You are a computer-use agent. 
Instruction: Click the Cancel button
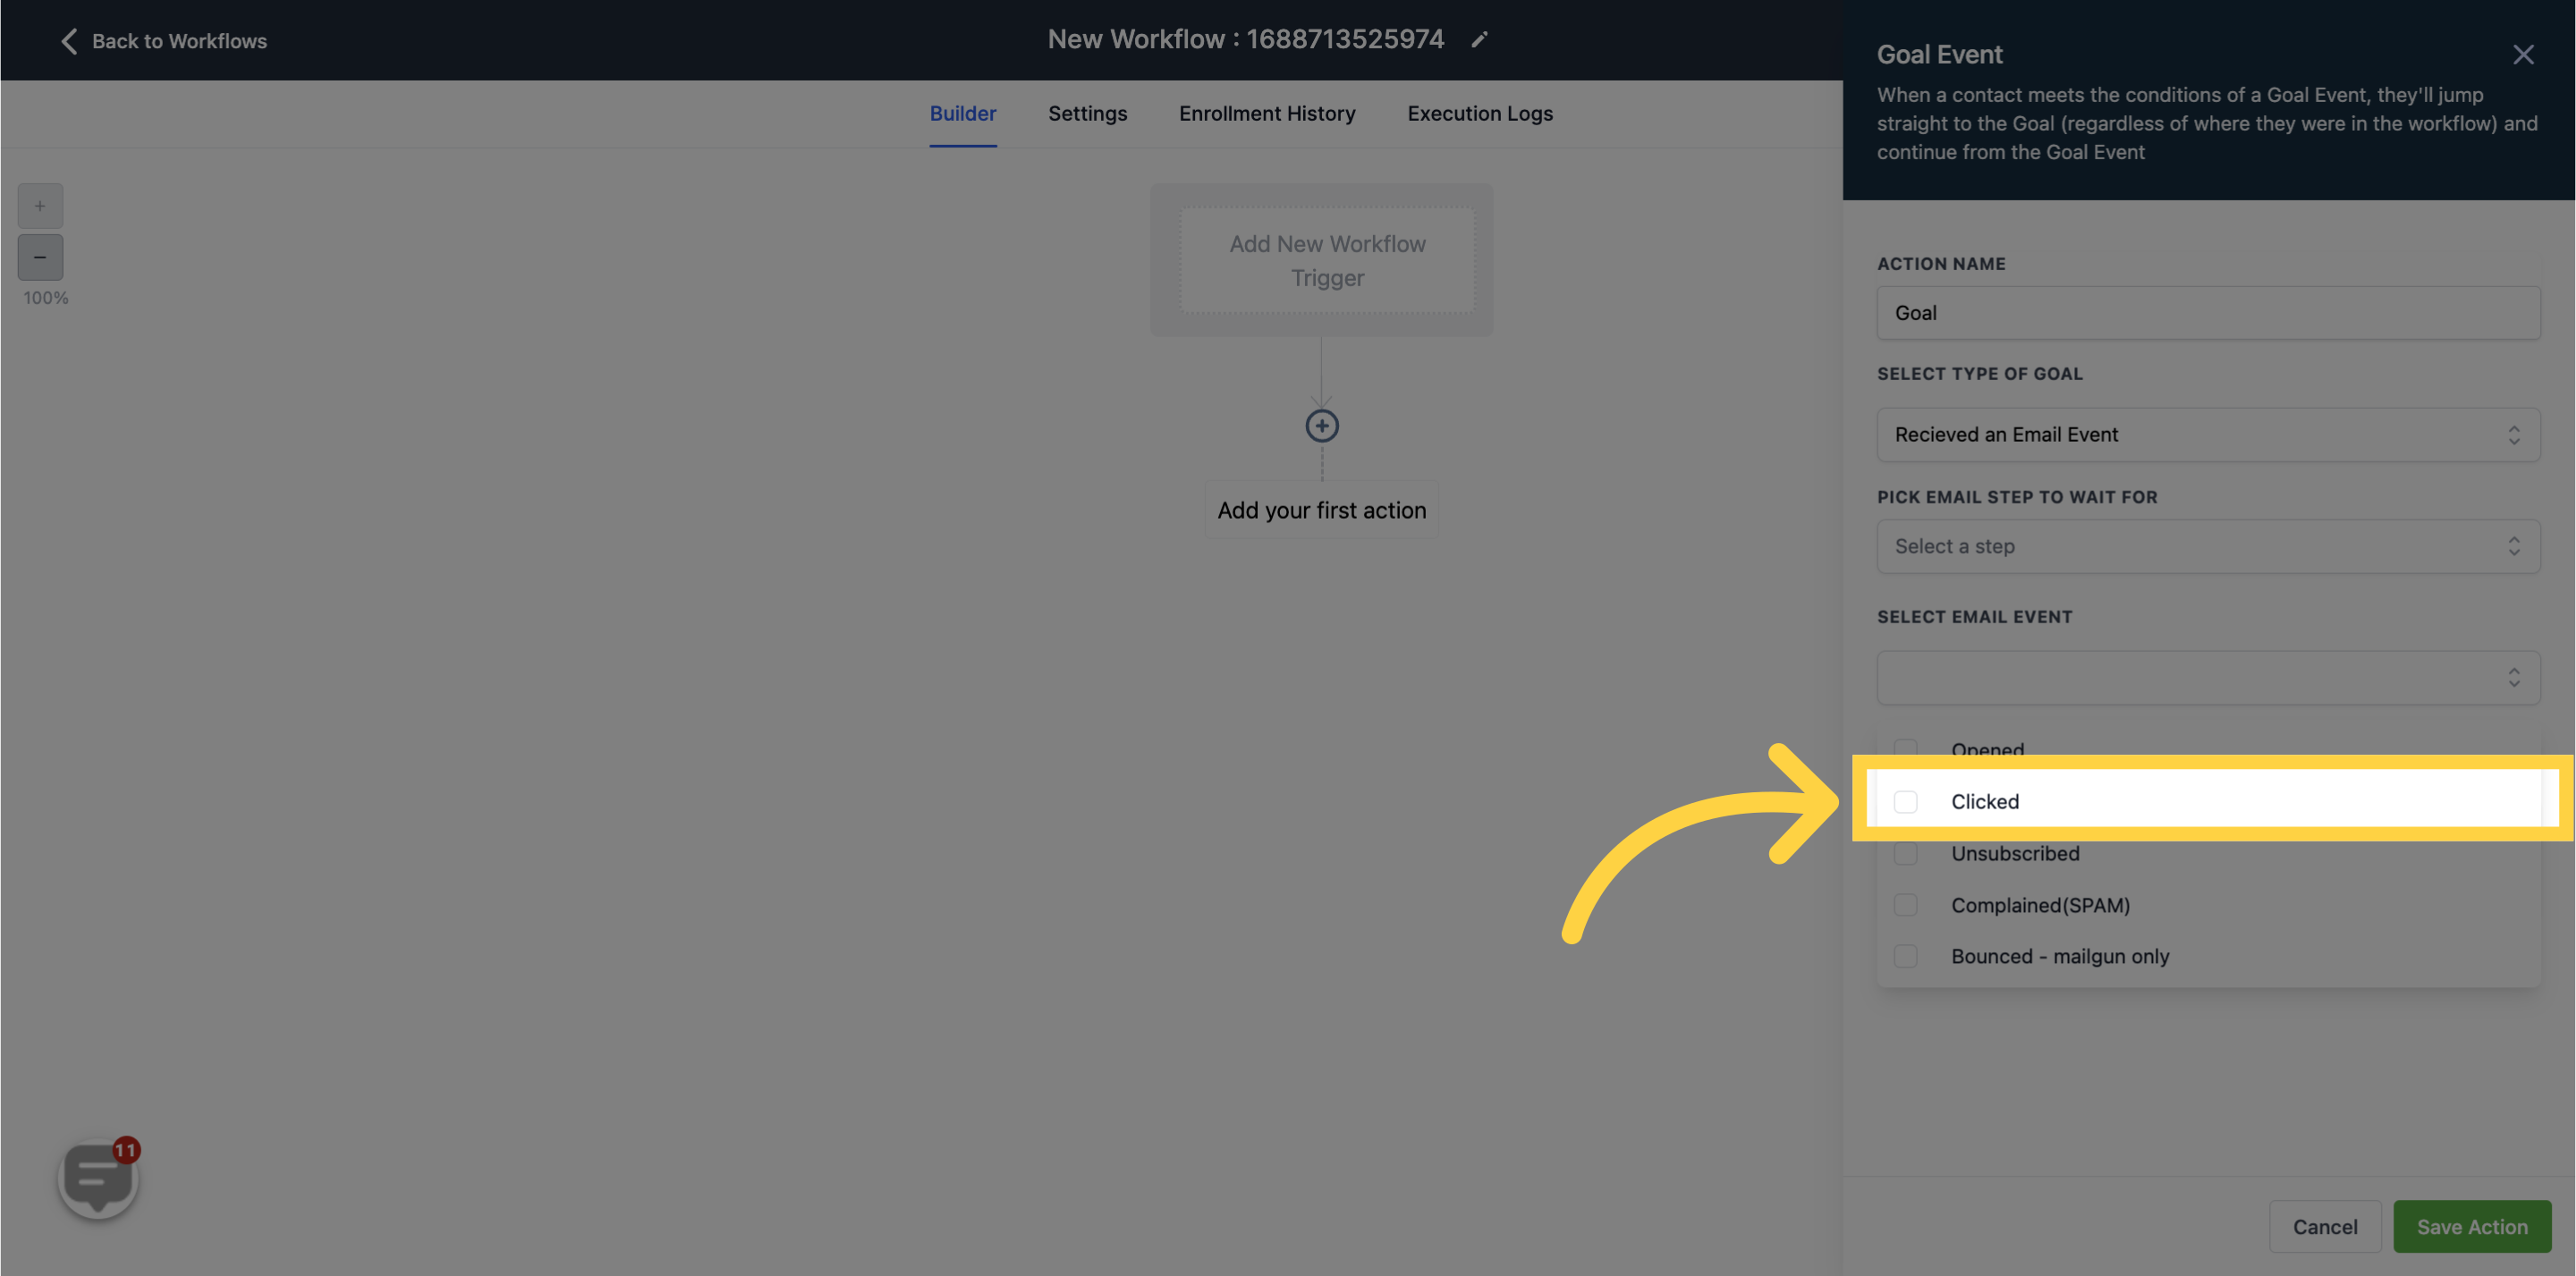click(2323, 1227)
